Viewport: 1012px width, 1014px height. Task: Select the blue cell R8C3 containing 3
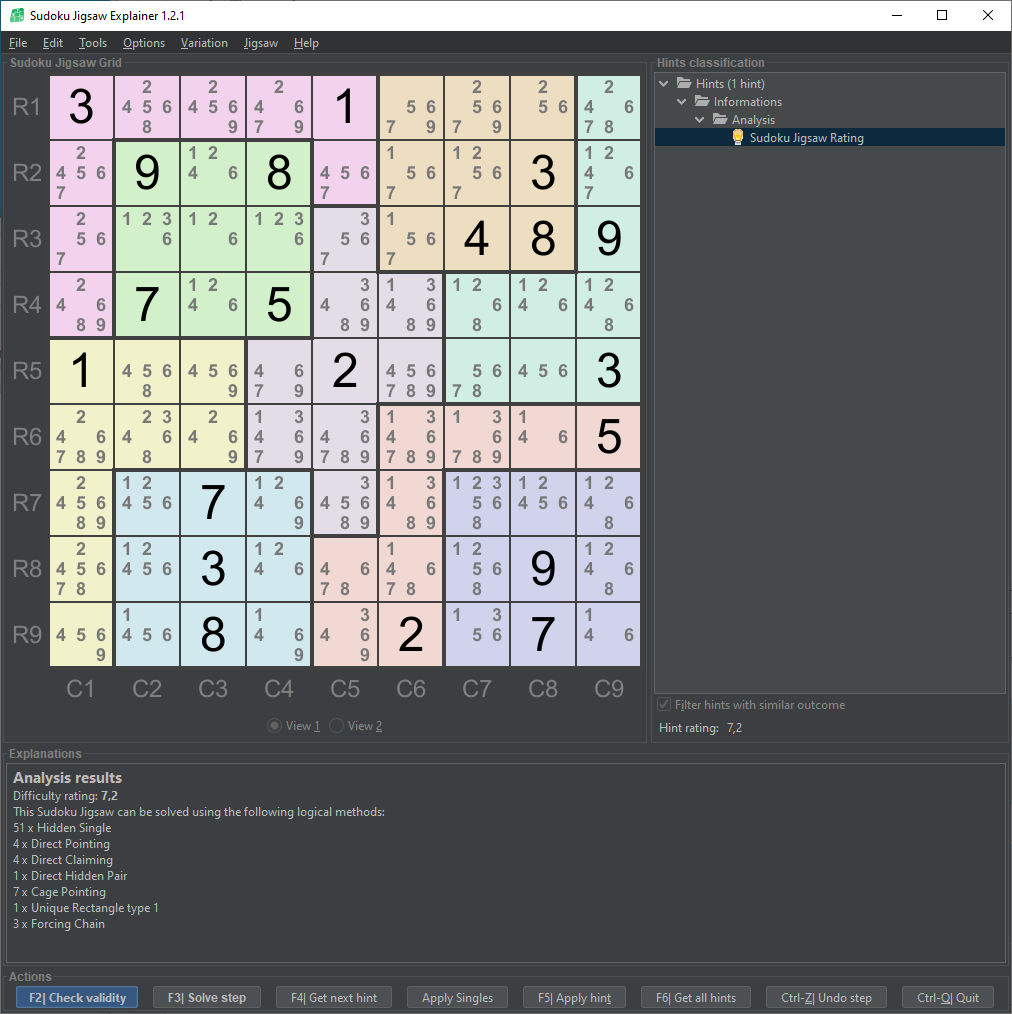coord(213,568)
